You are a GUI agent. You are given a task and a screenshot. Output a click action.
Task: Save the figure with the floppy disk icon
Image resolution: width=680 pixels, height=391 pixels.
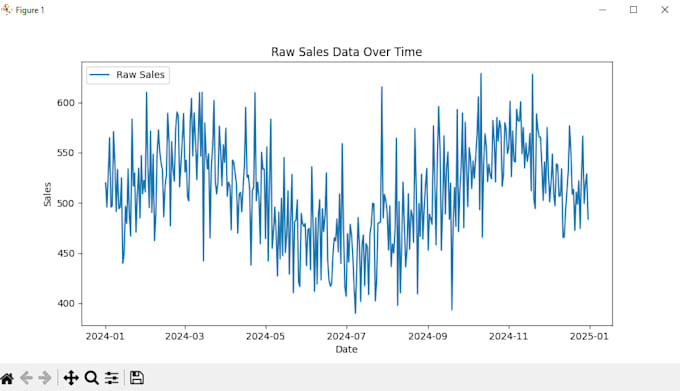[x=137, y=378]
